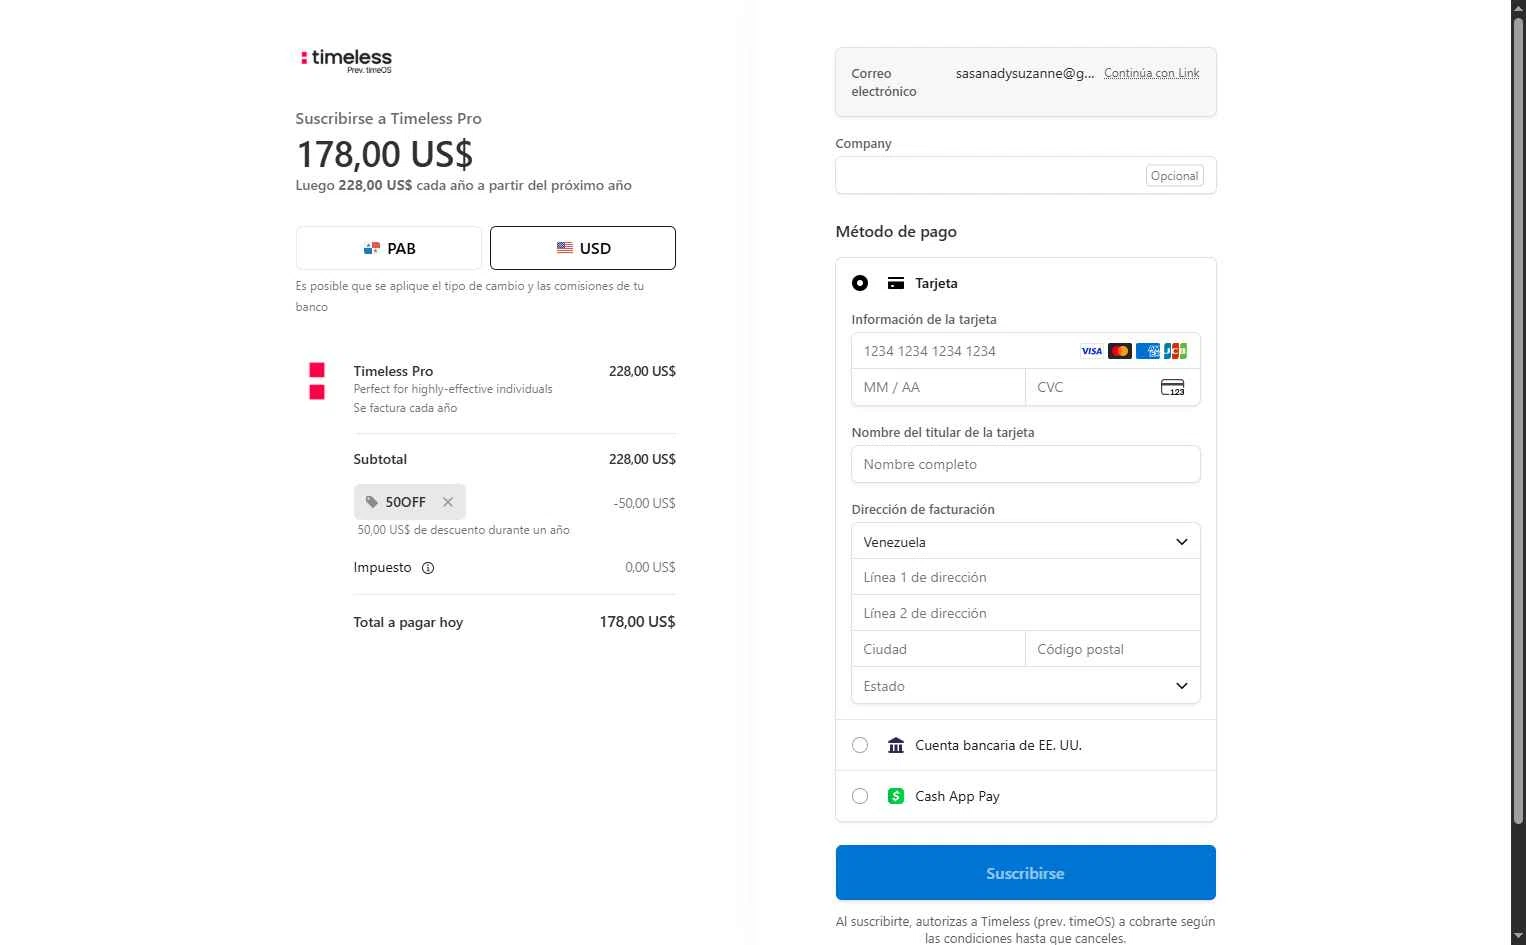The height and width of the screenshot is (945, 1526).
Task: Focus the card number input field
Action: (965, 351)
